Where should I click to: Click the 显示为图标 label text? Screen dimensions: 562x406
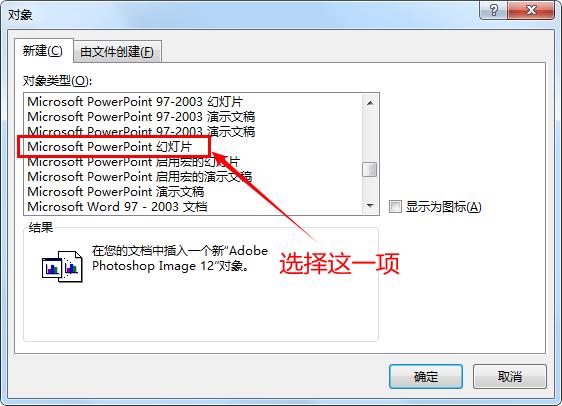(x=444, y=207)
